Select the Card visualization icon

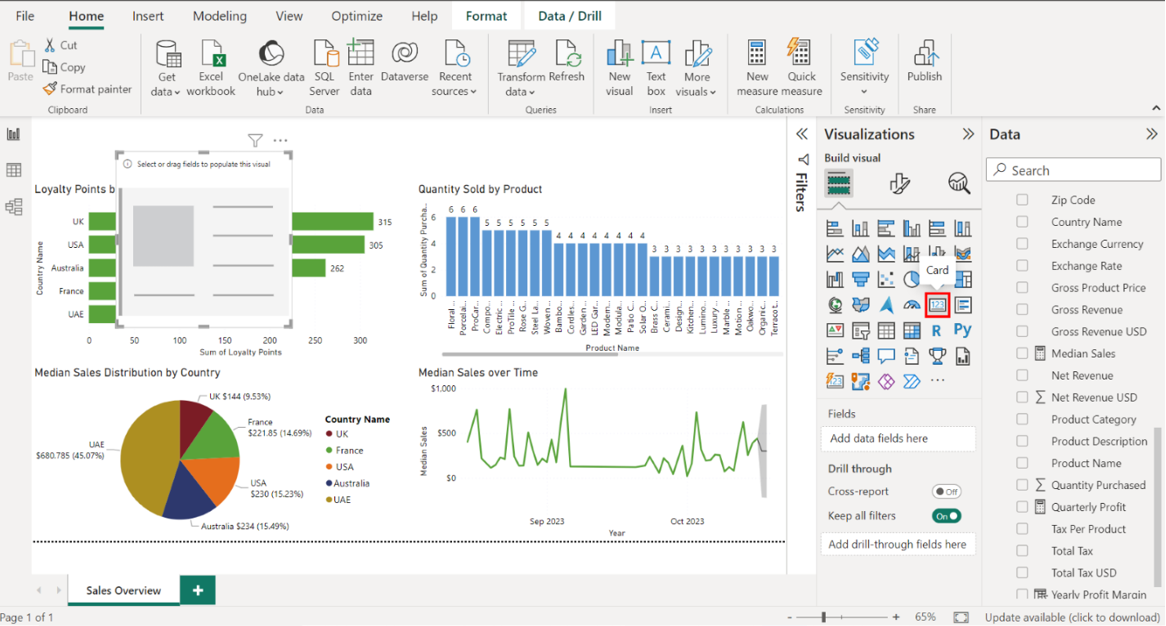[x=937, y=305]
